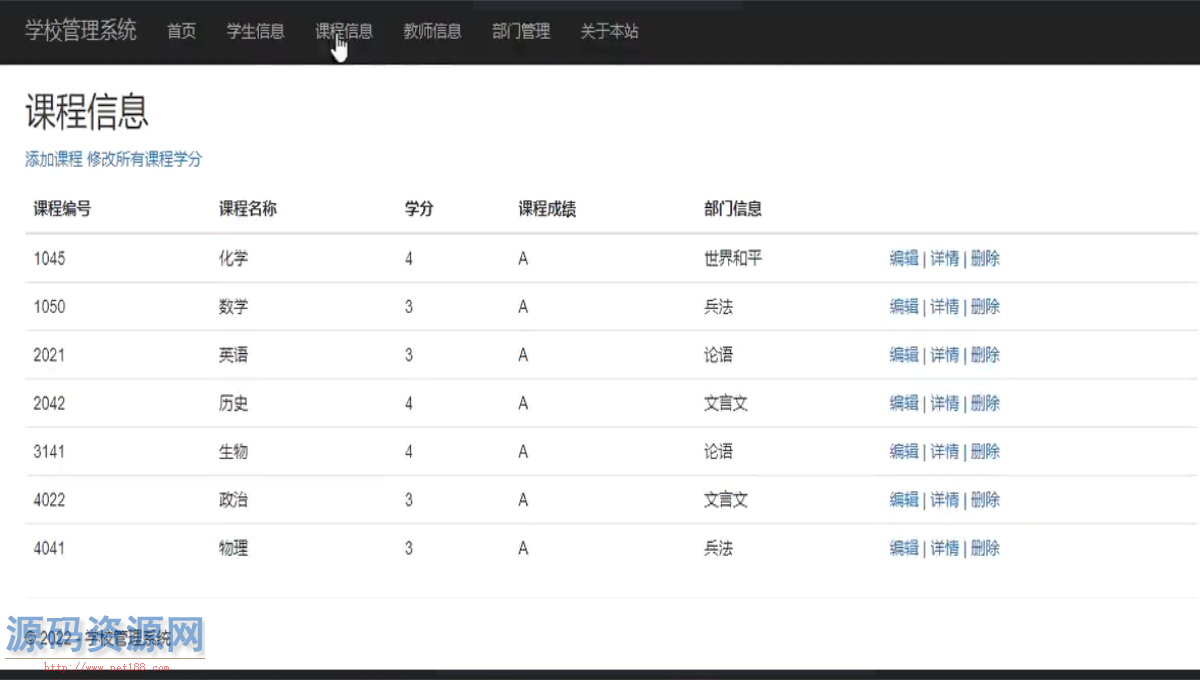Open the 首页 navigation item
The image size is (1200, 680).
[181, 31]
